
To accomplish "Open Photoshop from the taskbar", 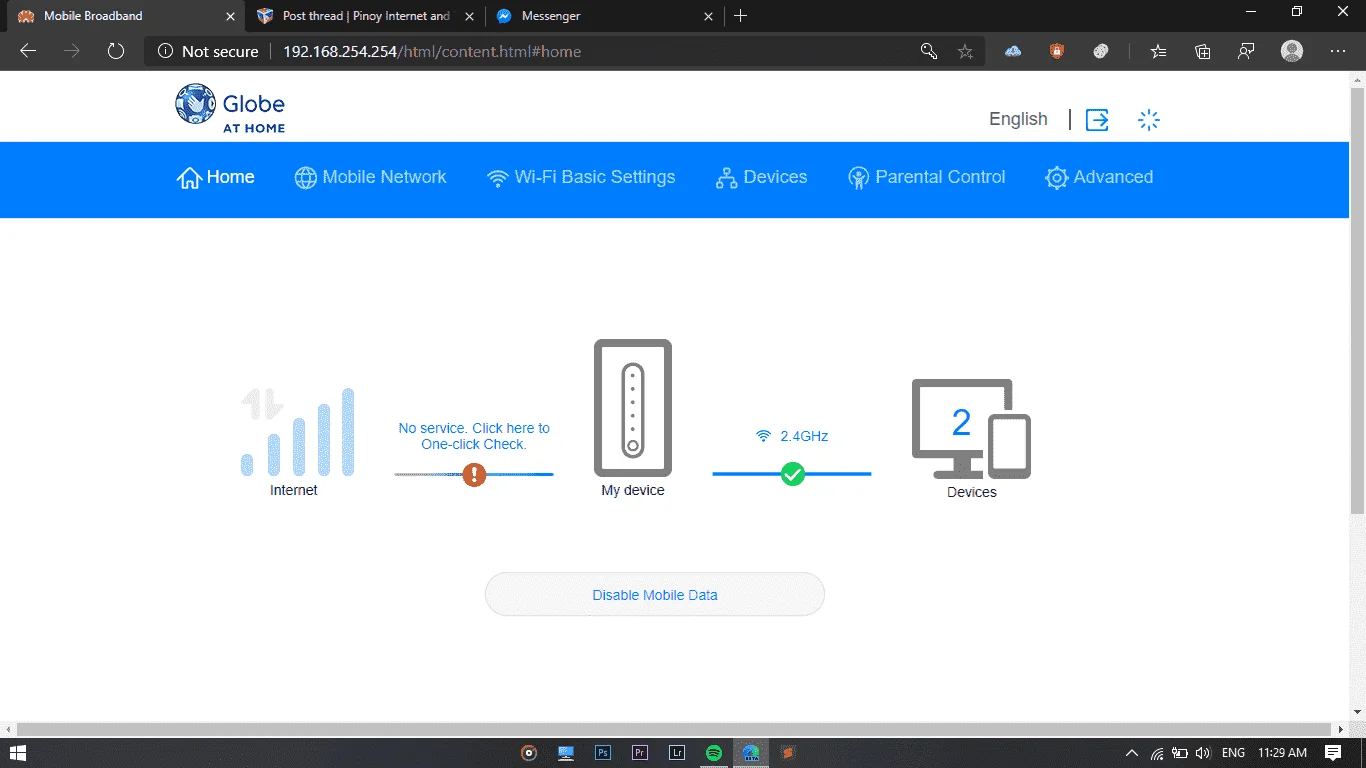I will coord(603,753).
